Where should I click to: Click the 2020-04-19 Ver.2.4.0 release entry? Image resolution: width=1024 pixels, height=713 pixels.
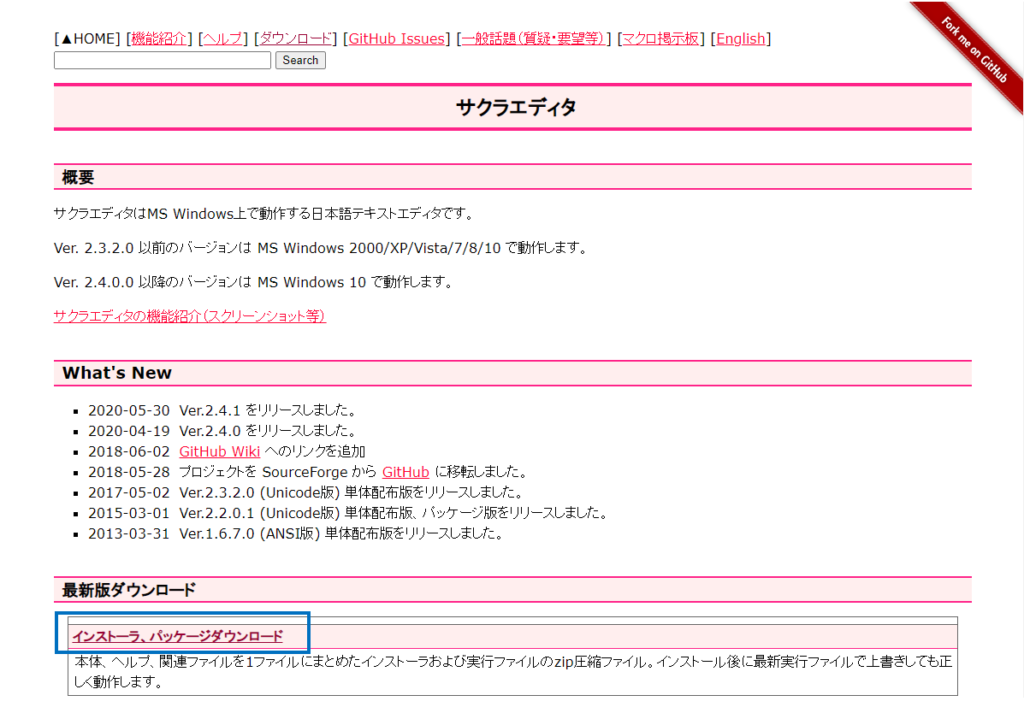[x=223, y=431]
